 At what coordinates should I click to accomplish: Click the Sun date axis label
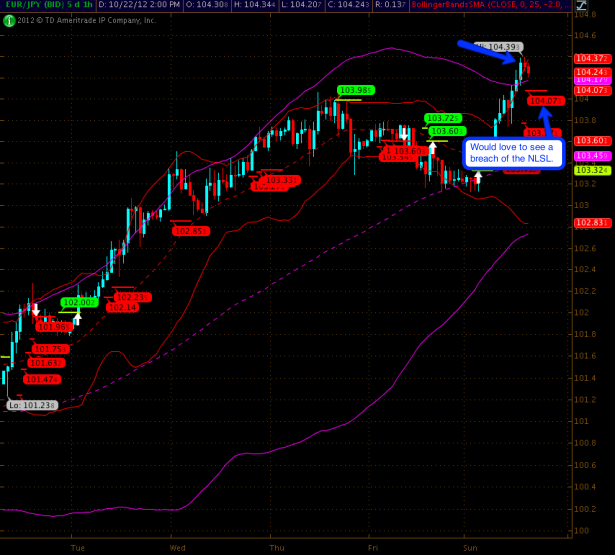click(470, 548)
